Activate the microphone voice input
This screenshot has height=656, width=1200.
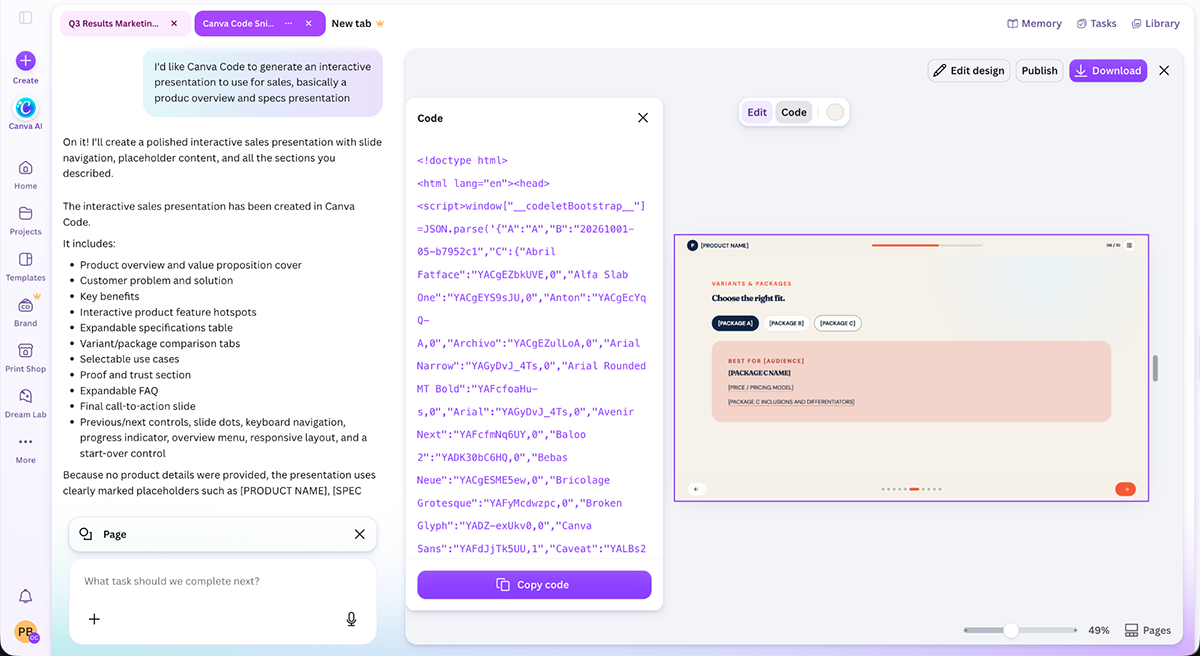[x=351, y=619]
